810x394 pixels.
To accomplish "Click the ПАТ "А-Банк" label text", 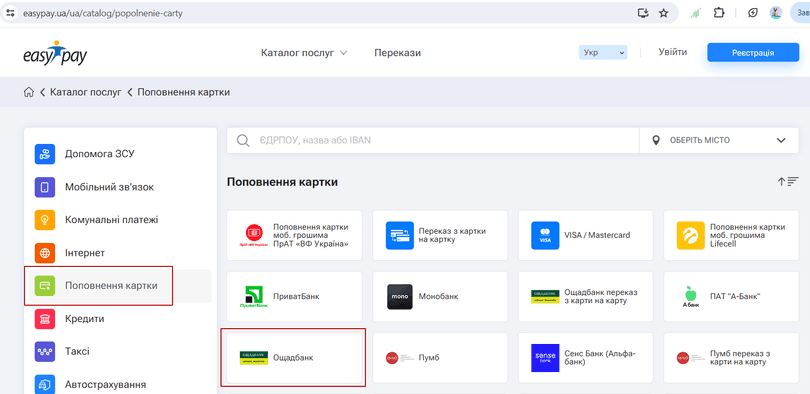I will tap(735, 296).
